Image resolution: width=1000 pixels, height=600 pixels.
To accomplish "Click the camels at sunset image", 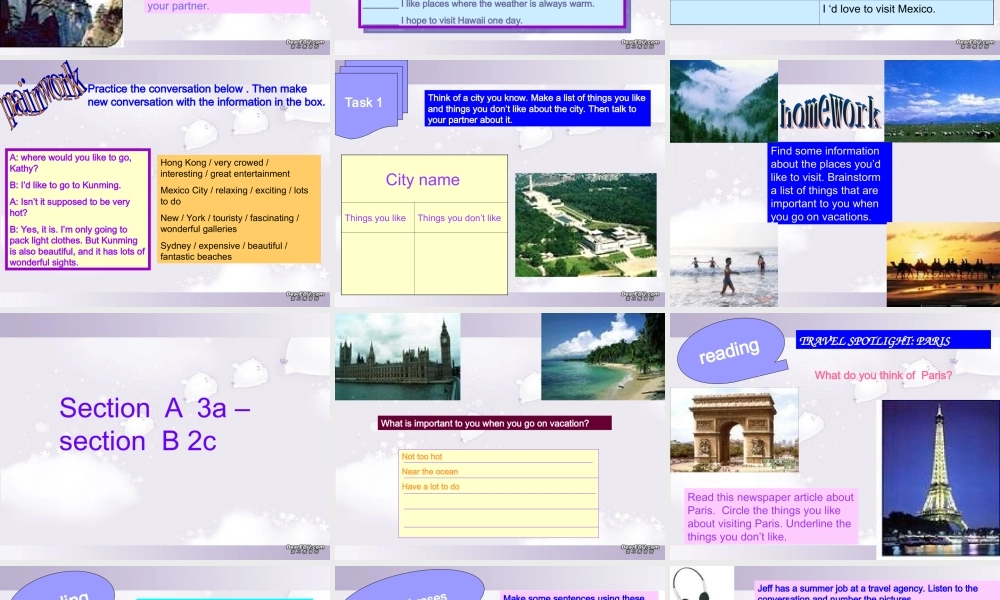I will point(942,264).
